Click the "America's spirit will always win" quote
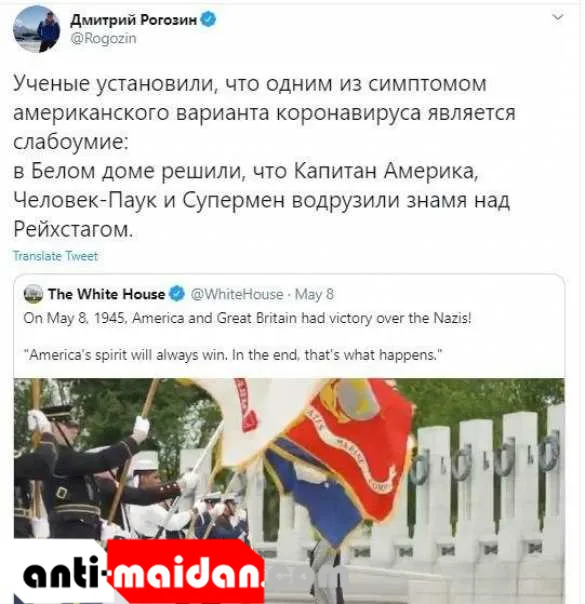This screenshot has height=604, width=585. (x=233, y=354)
